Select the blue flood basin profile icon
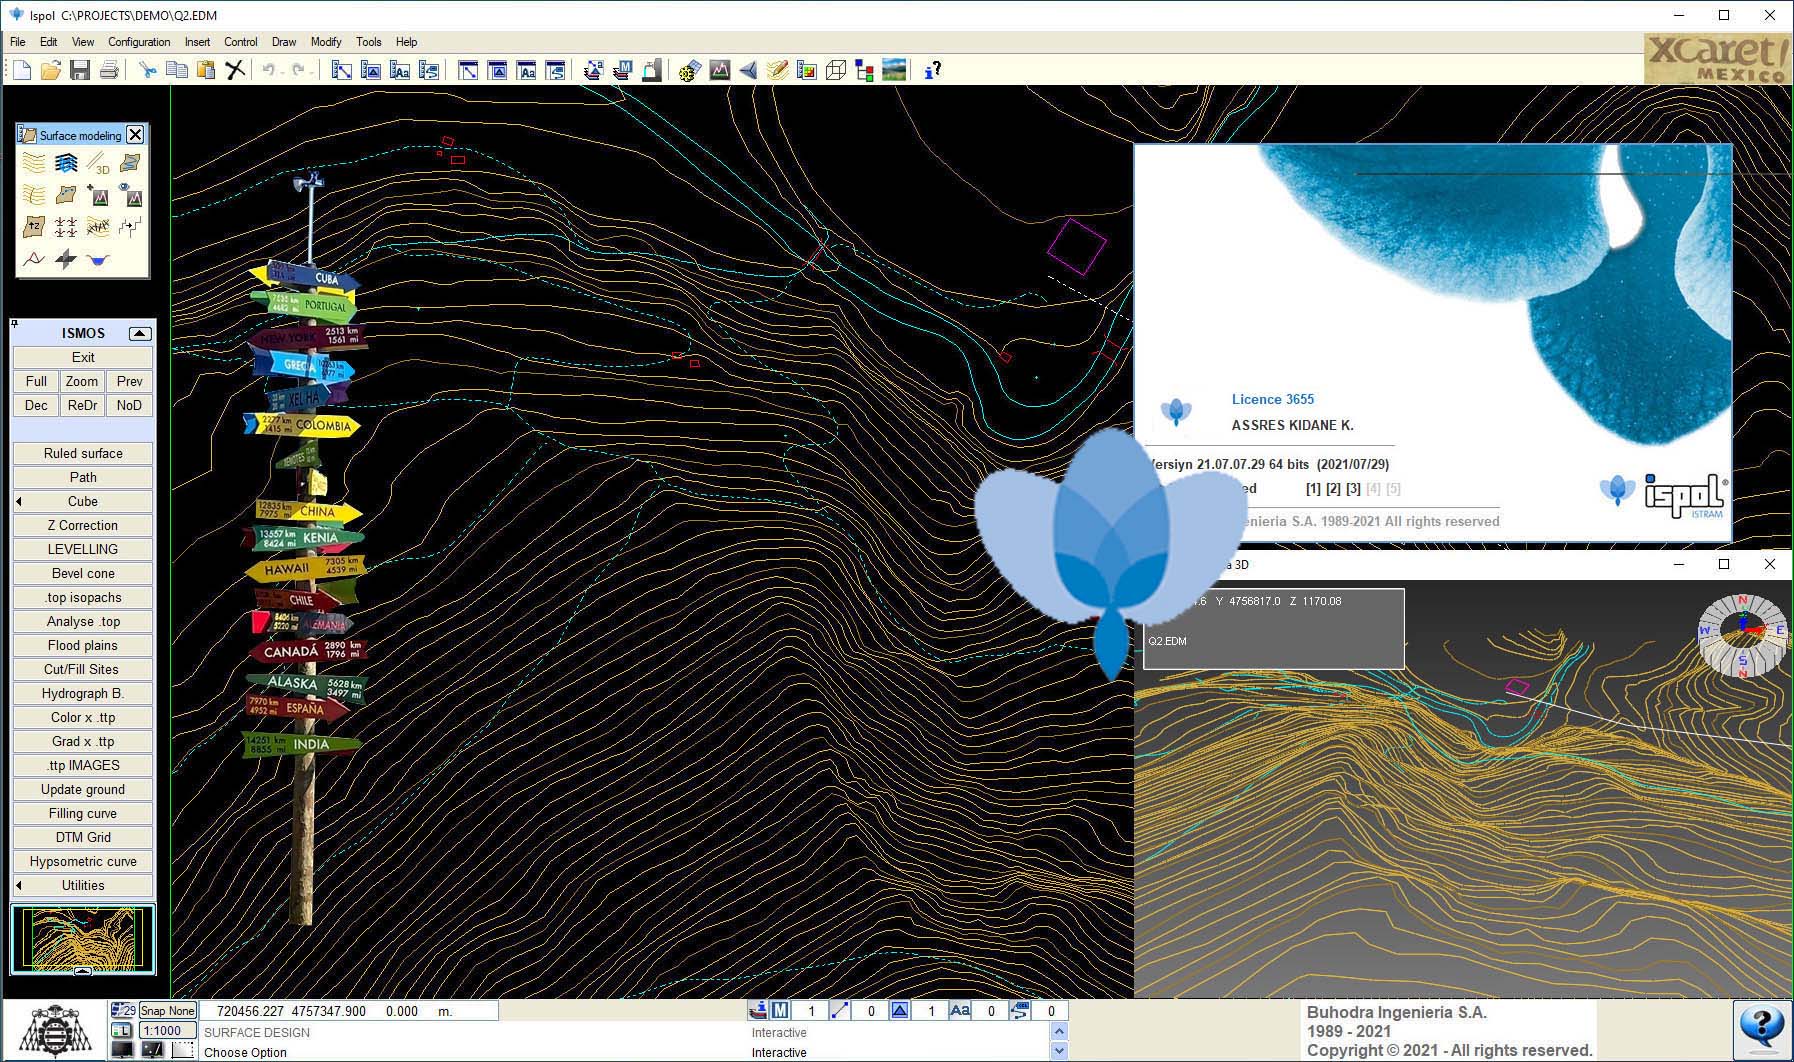 (98, 260)
